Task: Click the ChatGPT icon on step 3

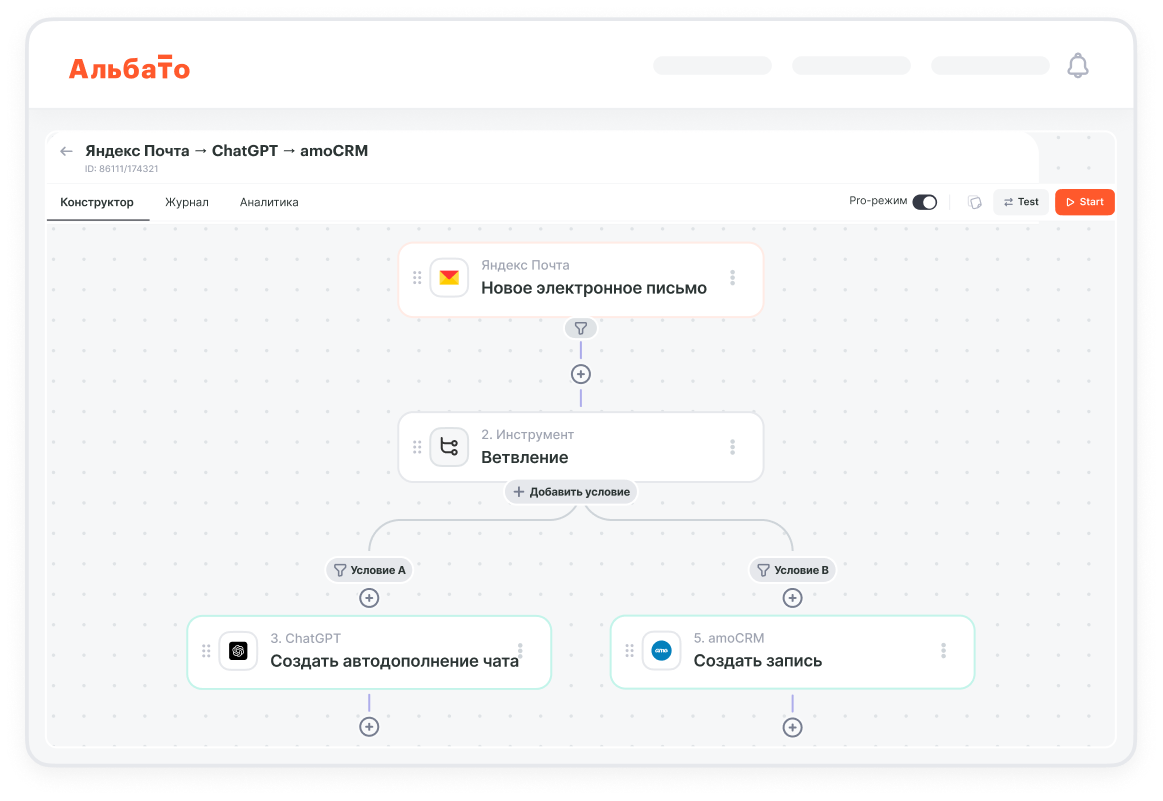Action: (x=238, y=651)
